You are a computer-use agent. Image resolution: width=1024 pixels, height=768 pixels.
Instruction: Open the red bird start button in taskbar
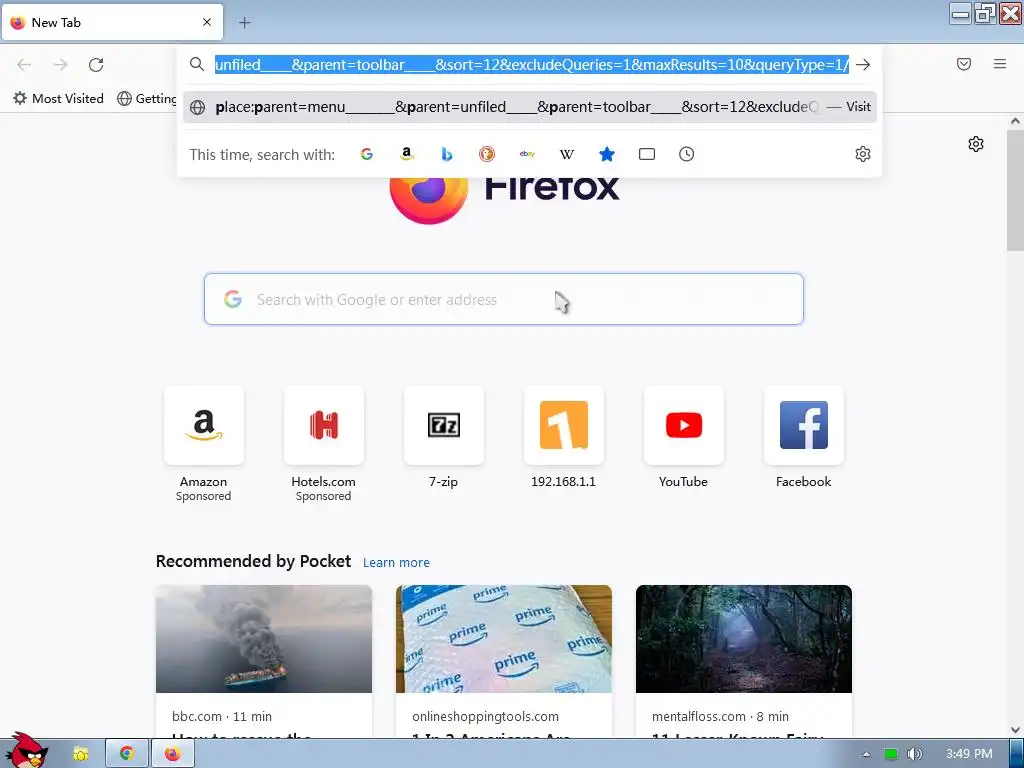pyautogui.click(x=27, y=751)
